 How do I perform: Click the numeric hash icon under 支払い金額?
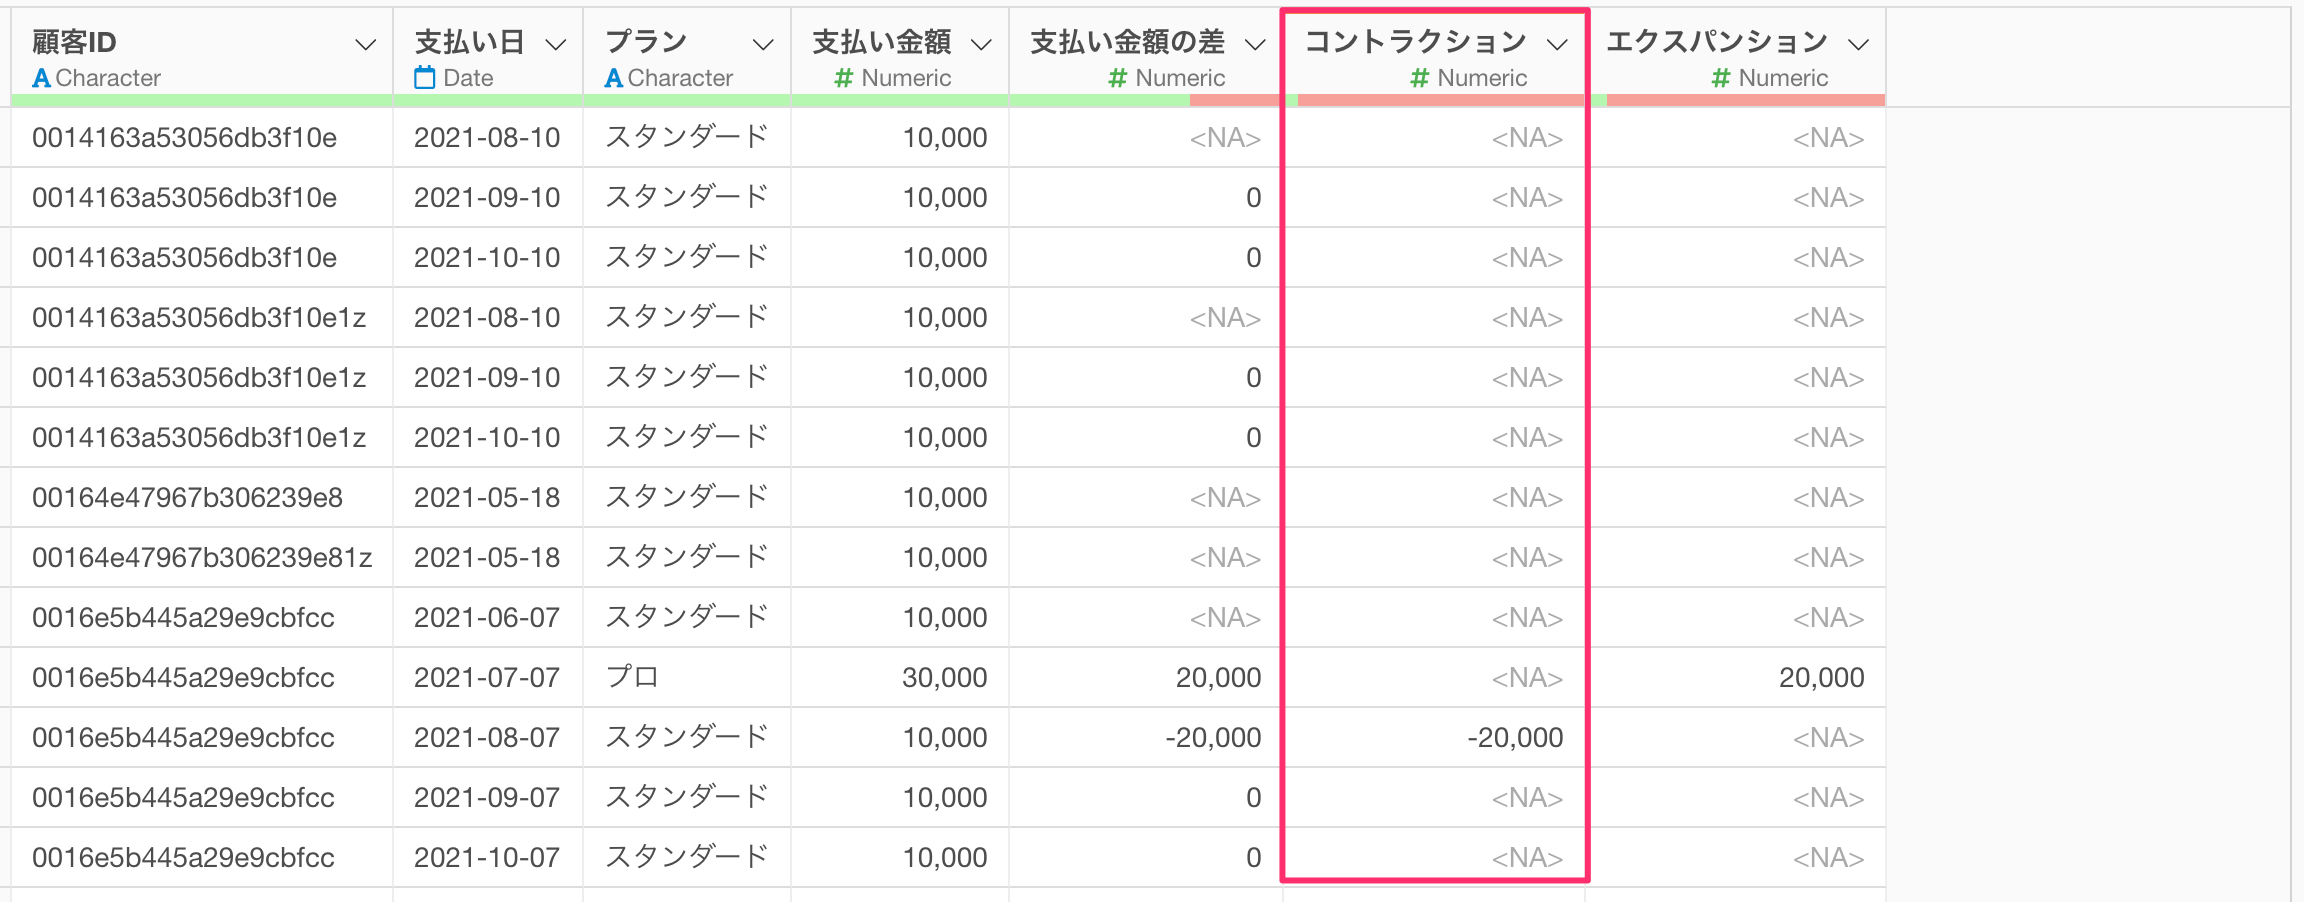coord(843,78)
